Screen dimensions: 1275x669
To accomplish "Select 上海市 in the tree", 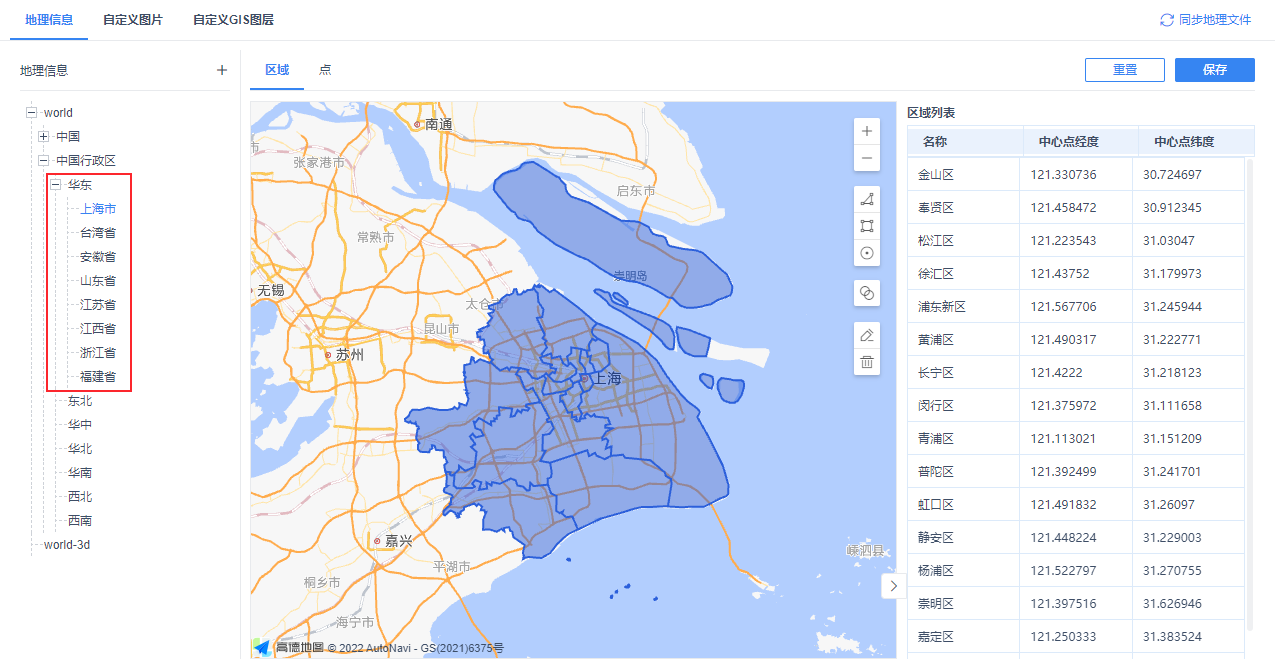I will click(x=98, y=209).
